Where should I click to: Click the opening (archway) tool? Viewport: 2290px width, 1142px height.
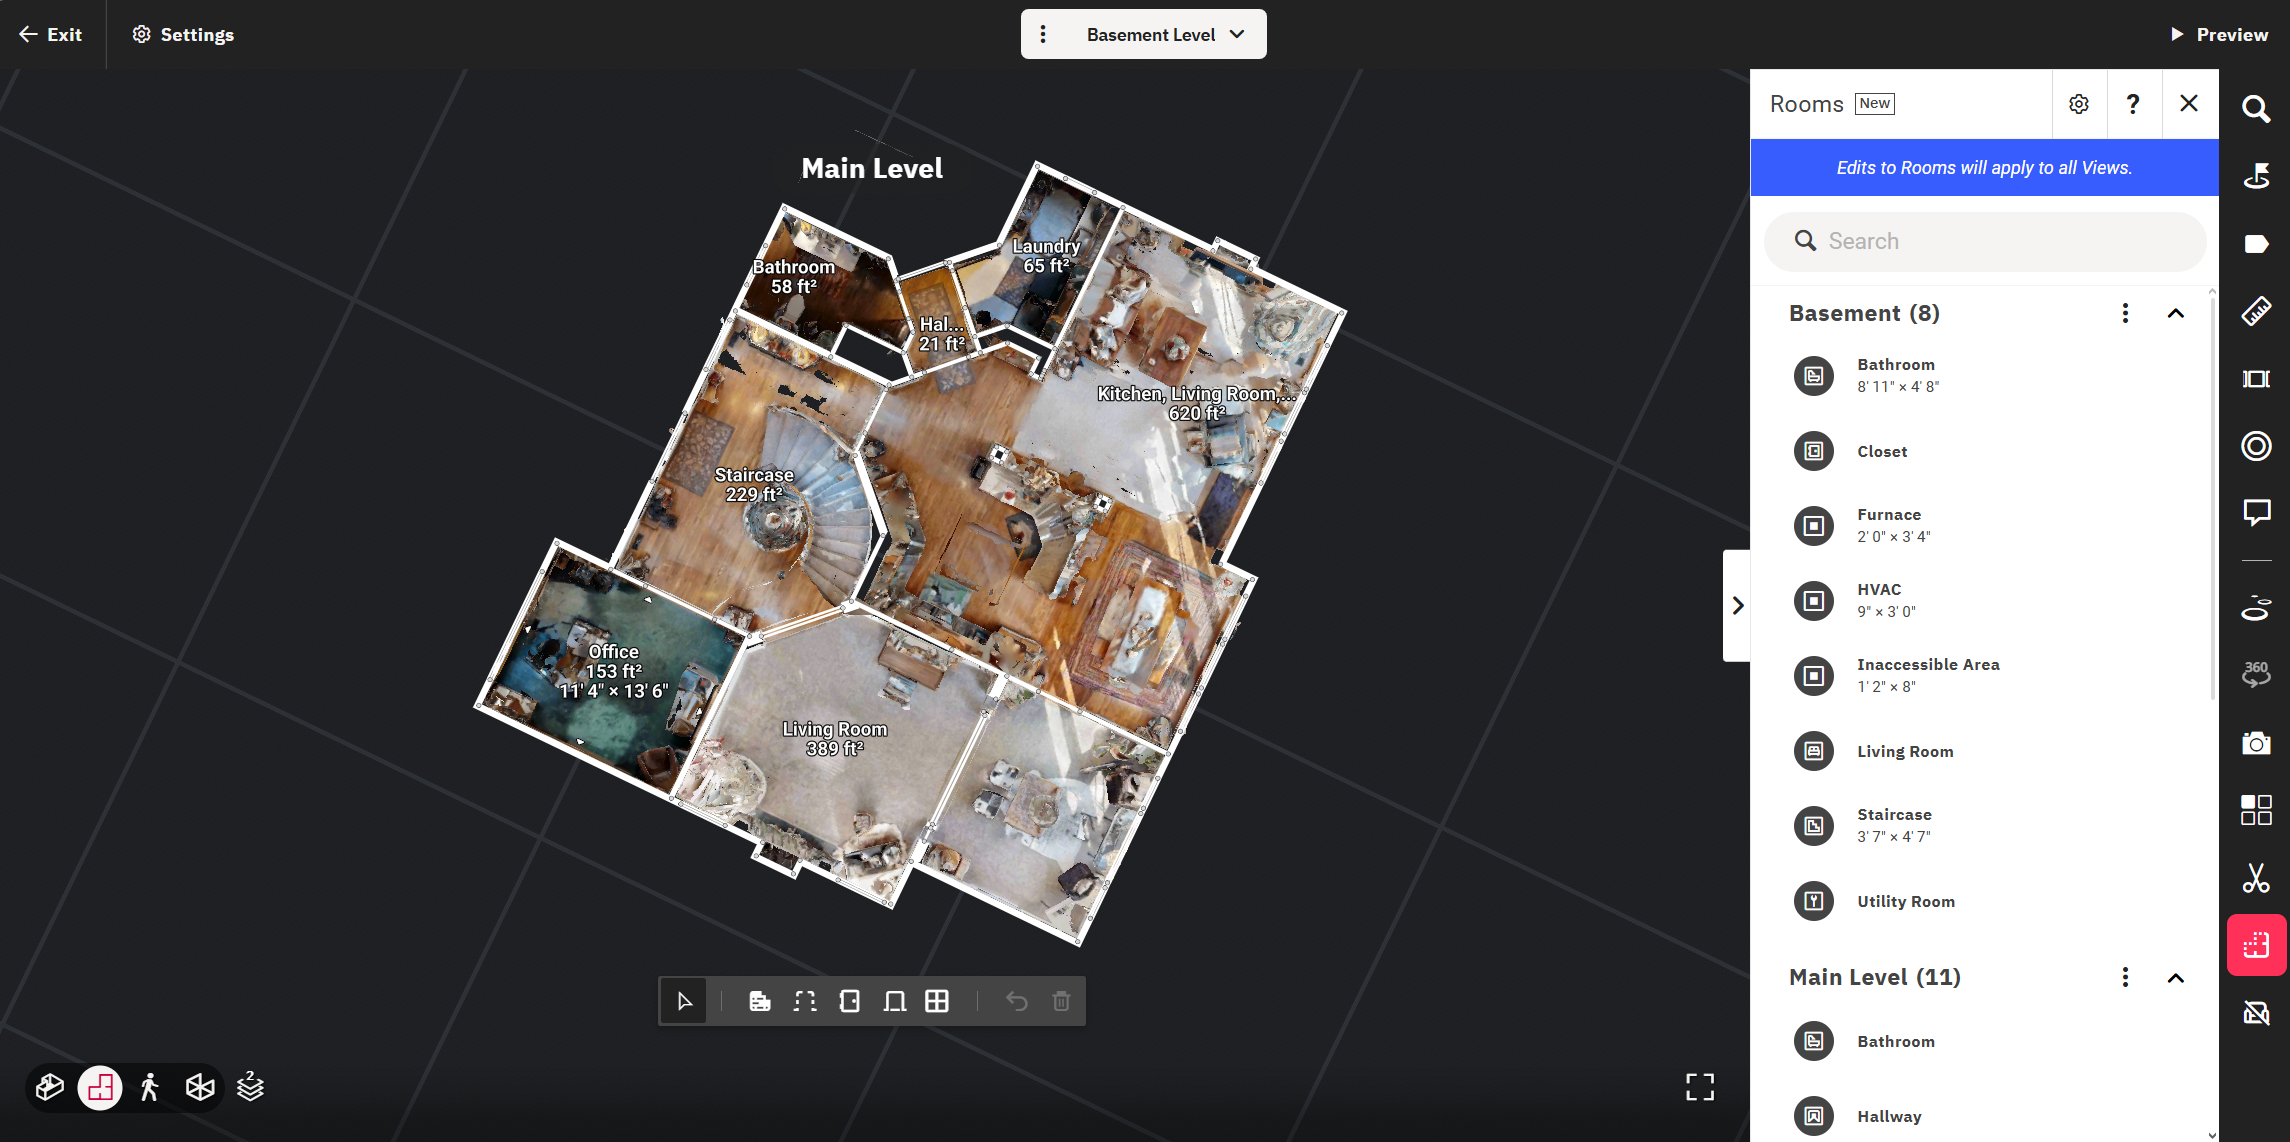point(894,1001)
